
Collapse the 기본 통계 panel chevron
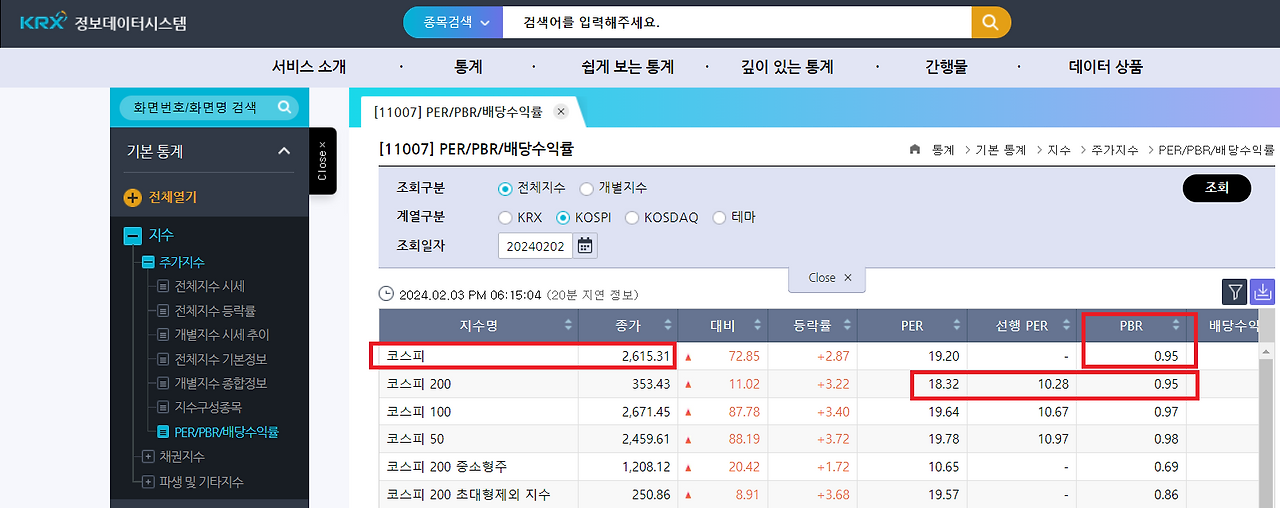(x=284, y=151)
